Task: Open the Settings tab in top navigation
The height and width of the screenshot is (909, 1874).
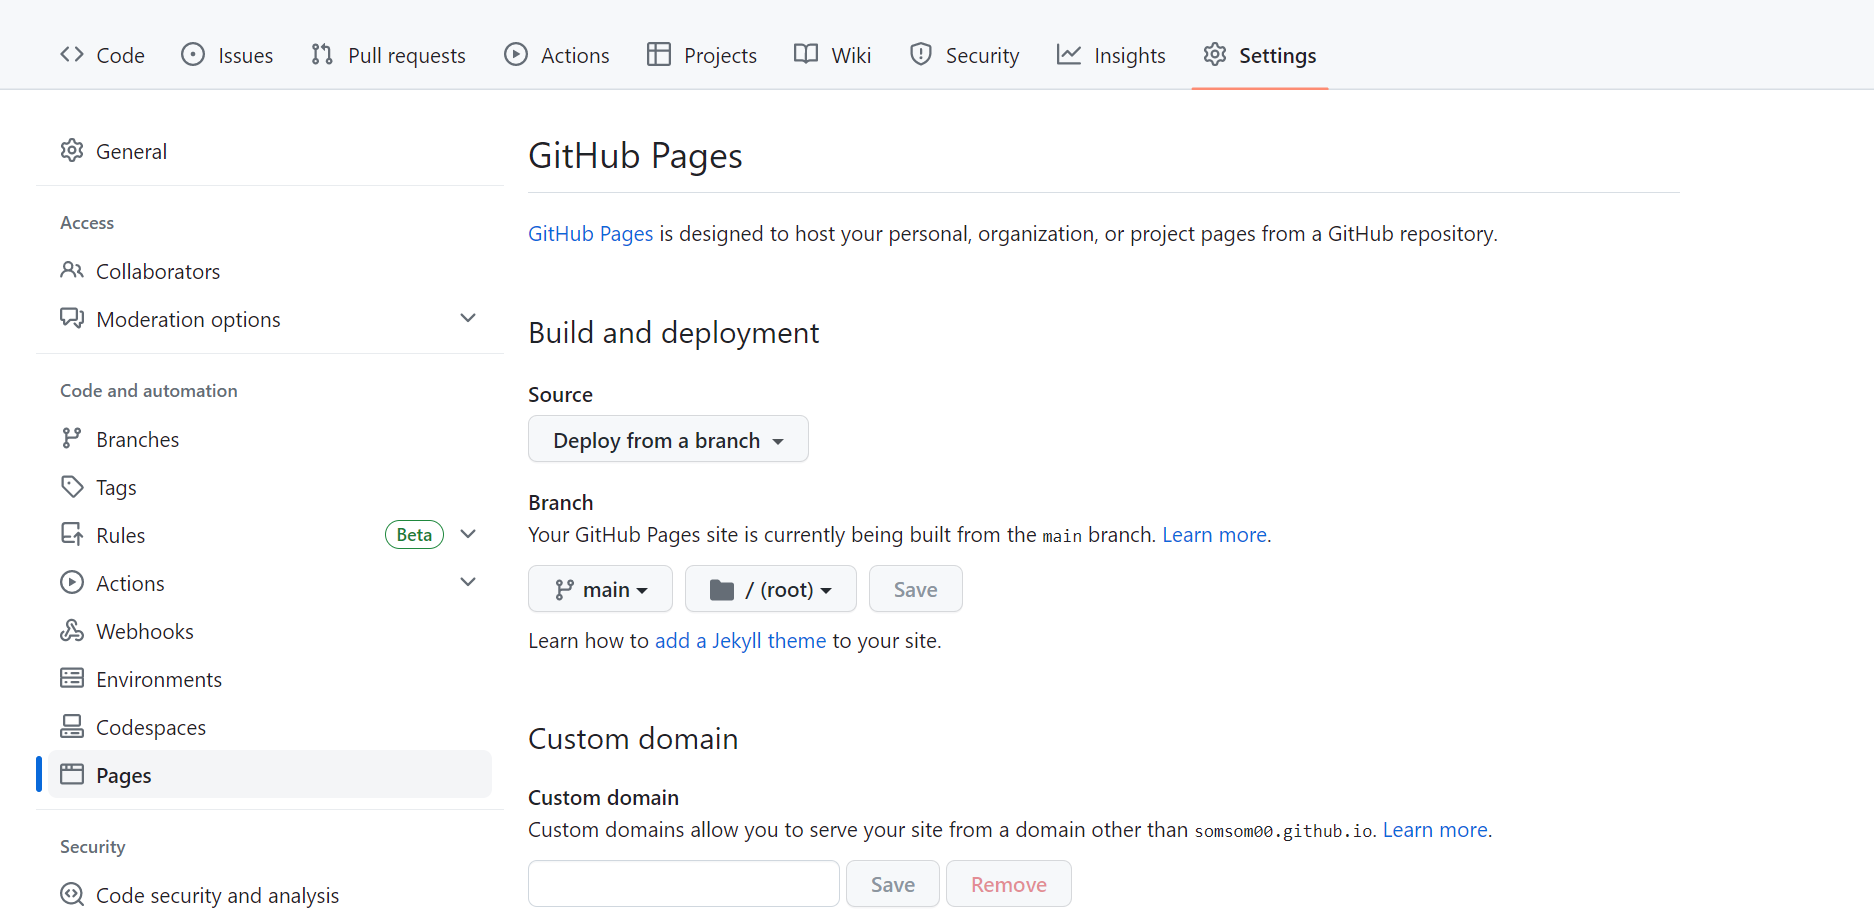Action: 1260,55
